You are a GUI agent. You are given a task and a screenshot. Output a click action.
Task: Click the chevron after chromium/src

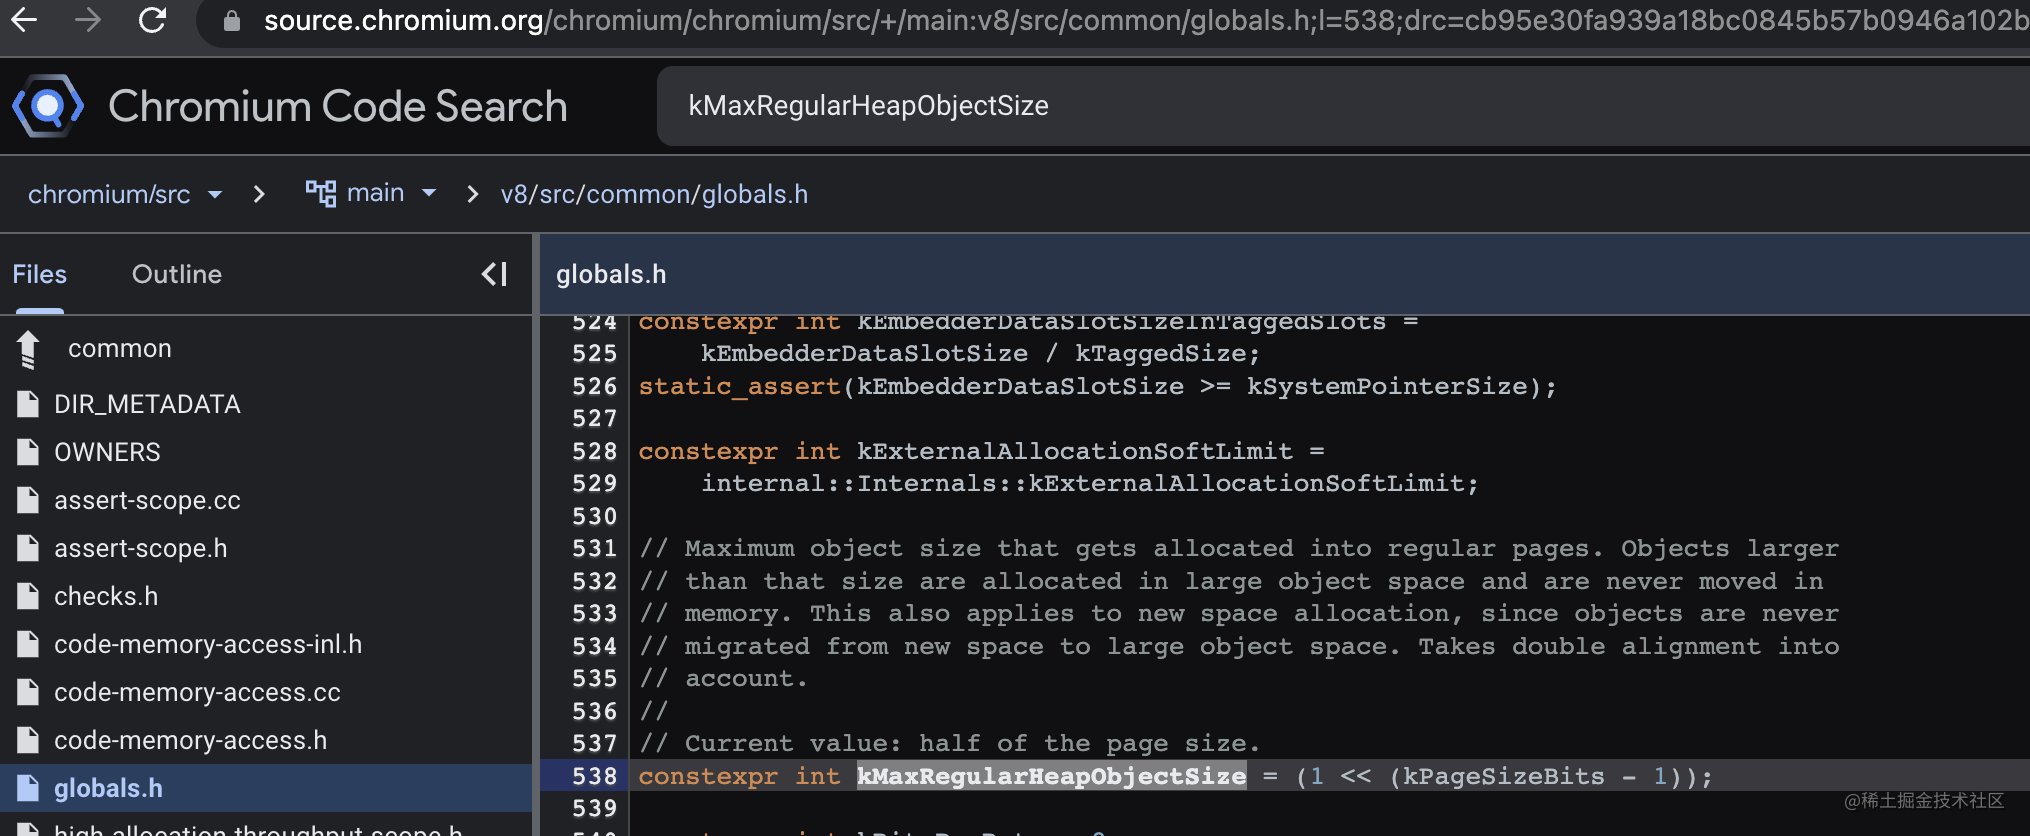pos(259,194)
